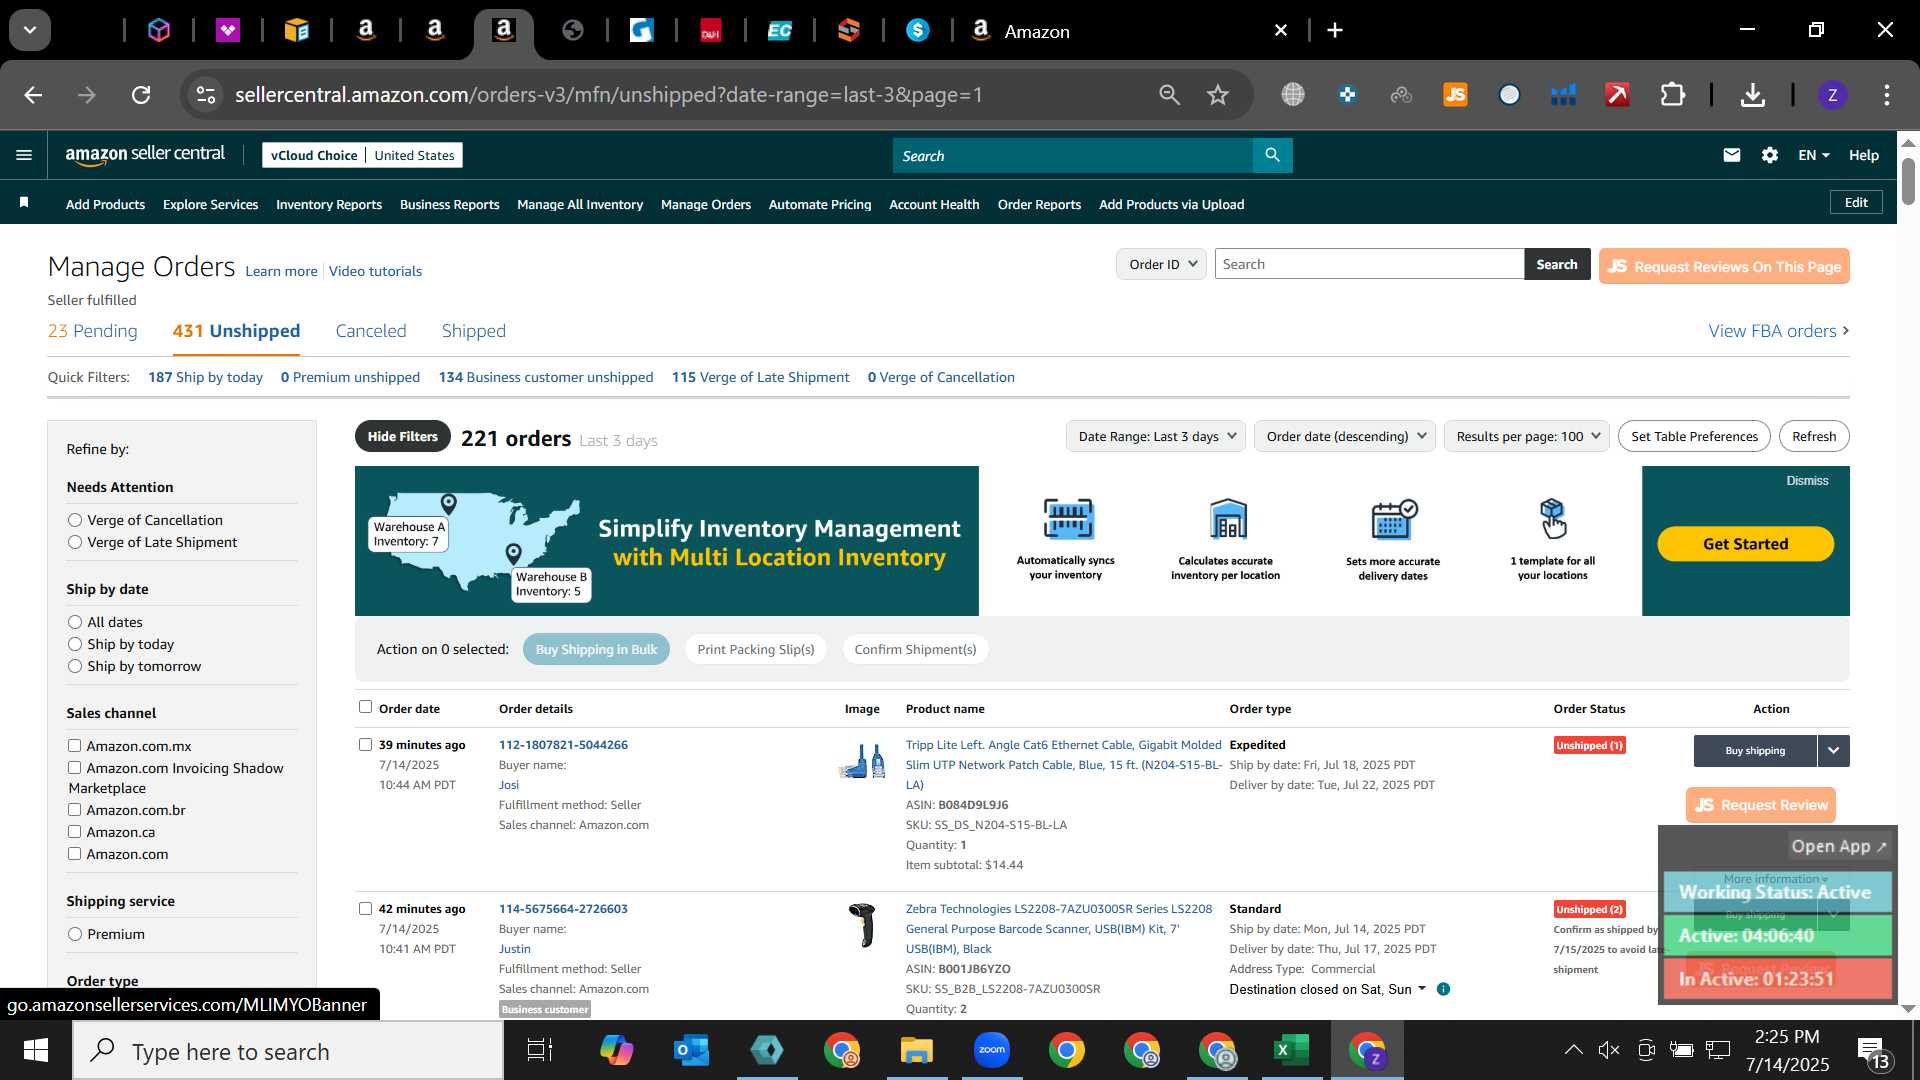
Task: Open the Manage Orders menu item
Action: 706,204
